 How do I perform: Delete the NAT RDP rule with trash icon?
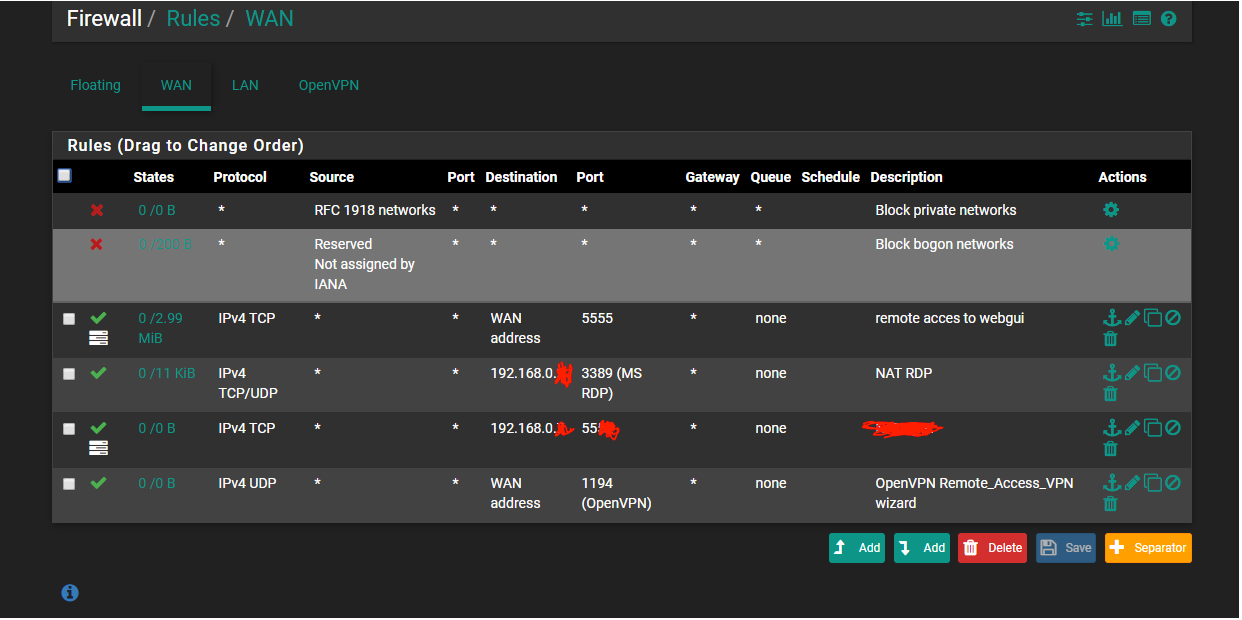click(1110, 394)
